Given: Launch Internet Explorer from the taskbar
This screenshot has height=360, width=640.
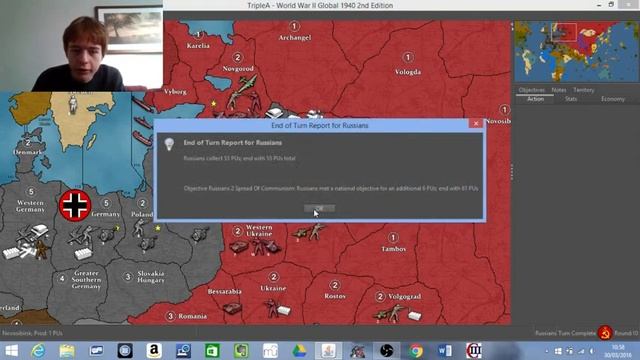Looking at the screenshot, I should point(38,351).
